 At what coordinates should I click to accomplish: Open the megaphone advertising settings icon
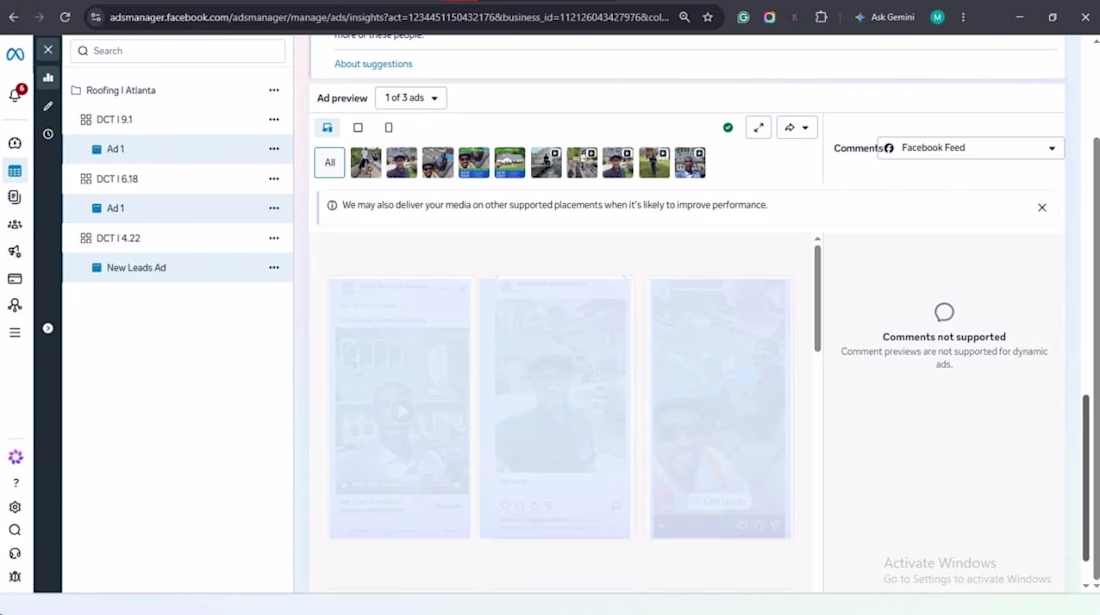[15, 251]
